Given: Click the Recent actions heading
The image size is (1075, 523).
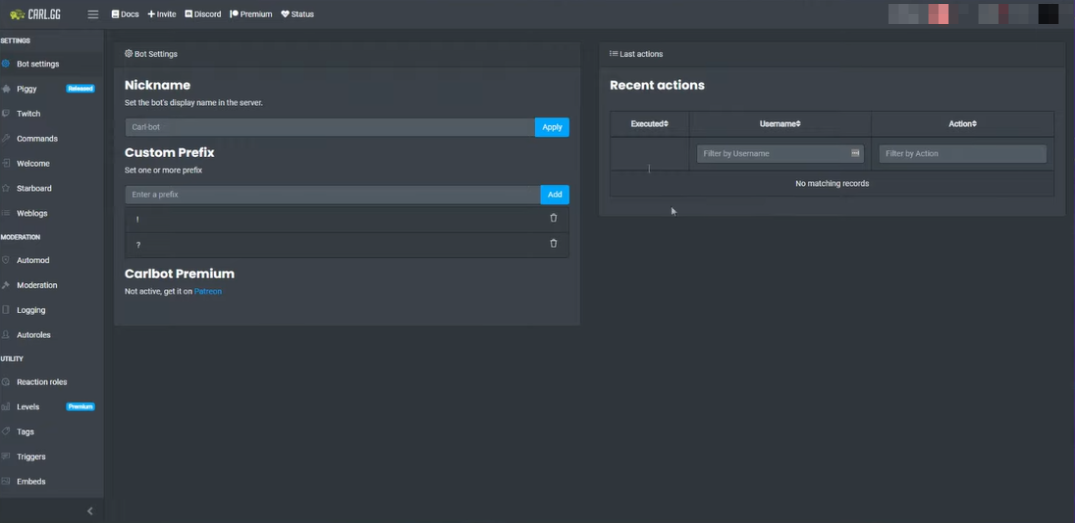Looking at the screenshot, I should click(657, 86).
